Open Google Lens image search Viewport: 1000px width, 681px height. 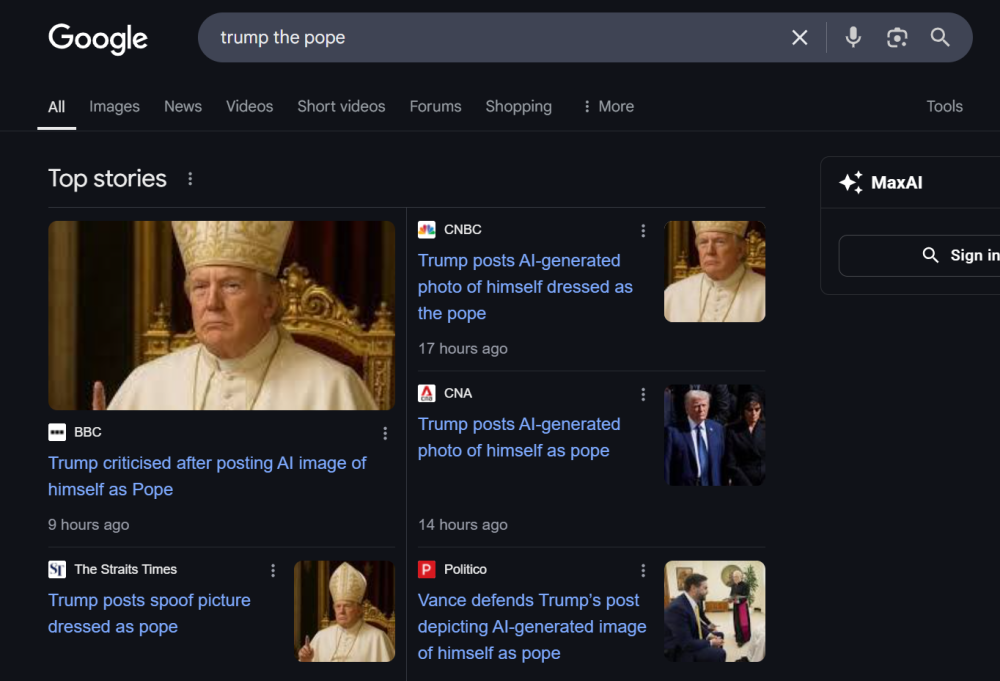pos(896,37)
